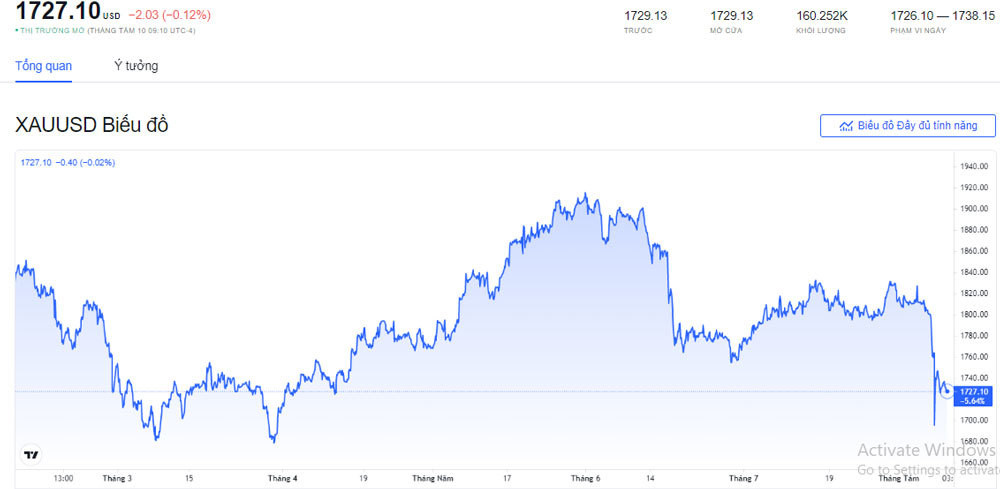Click the Tháng 7 date marker
The height and width of the screenshot is (489, 1000).
point(743,478)
